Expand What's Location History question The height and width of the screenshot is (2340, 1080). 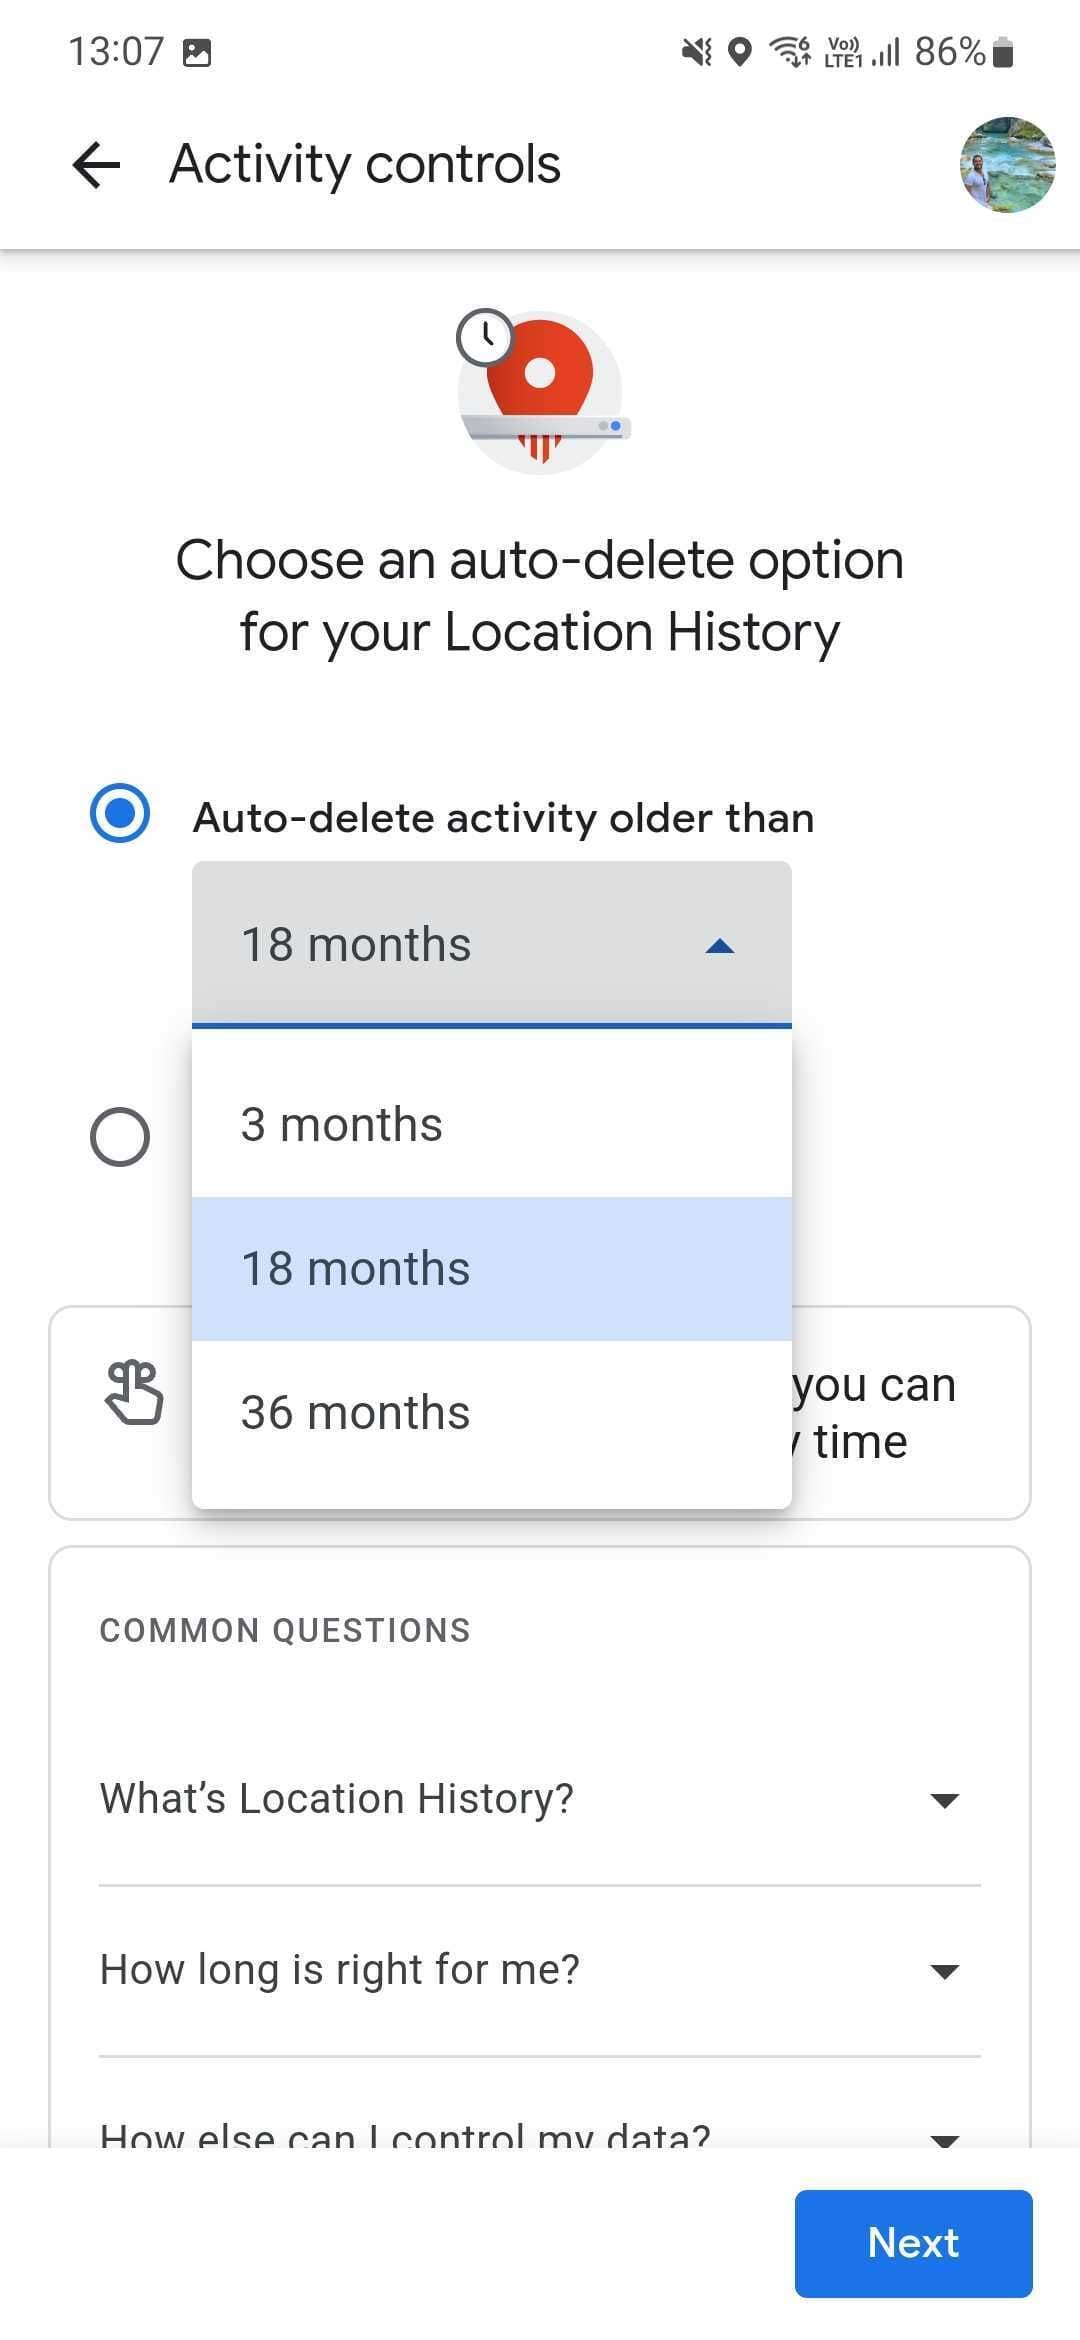(944, 1800)
